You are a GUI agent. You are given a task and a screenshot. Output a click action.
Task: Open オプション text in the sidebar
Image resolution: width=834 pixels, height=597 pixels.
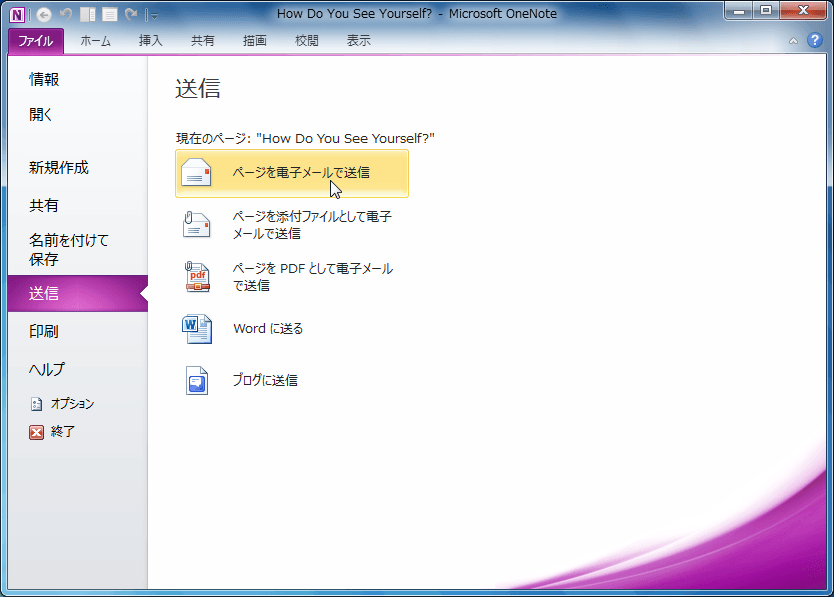[72, 404]
